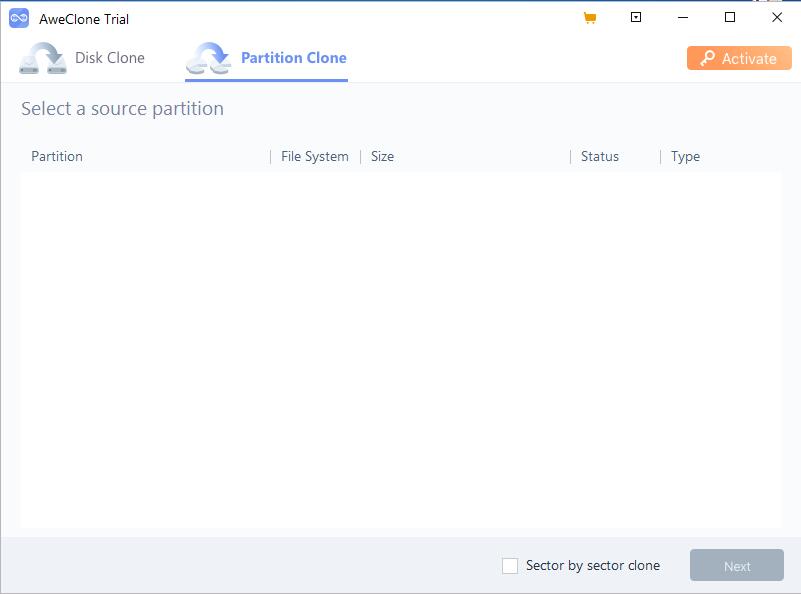Click the Next button

coord(737,565)
